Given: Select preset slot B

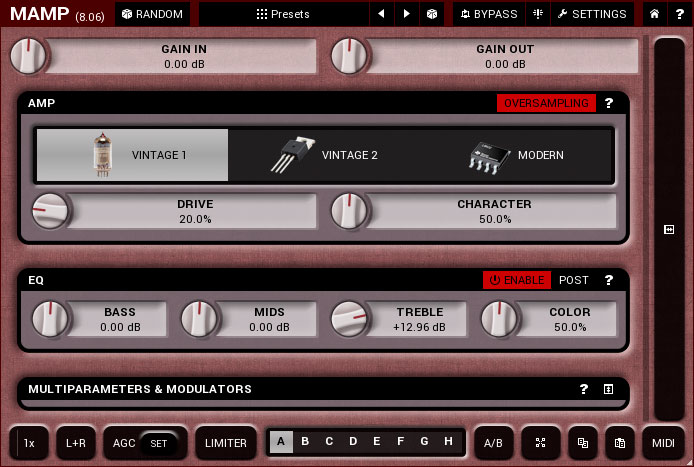Looking at the screenshot, I should (x=305, y=442).
